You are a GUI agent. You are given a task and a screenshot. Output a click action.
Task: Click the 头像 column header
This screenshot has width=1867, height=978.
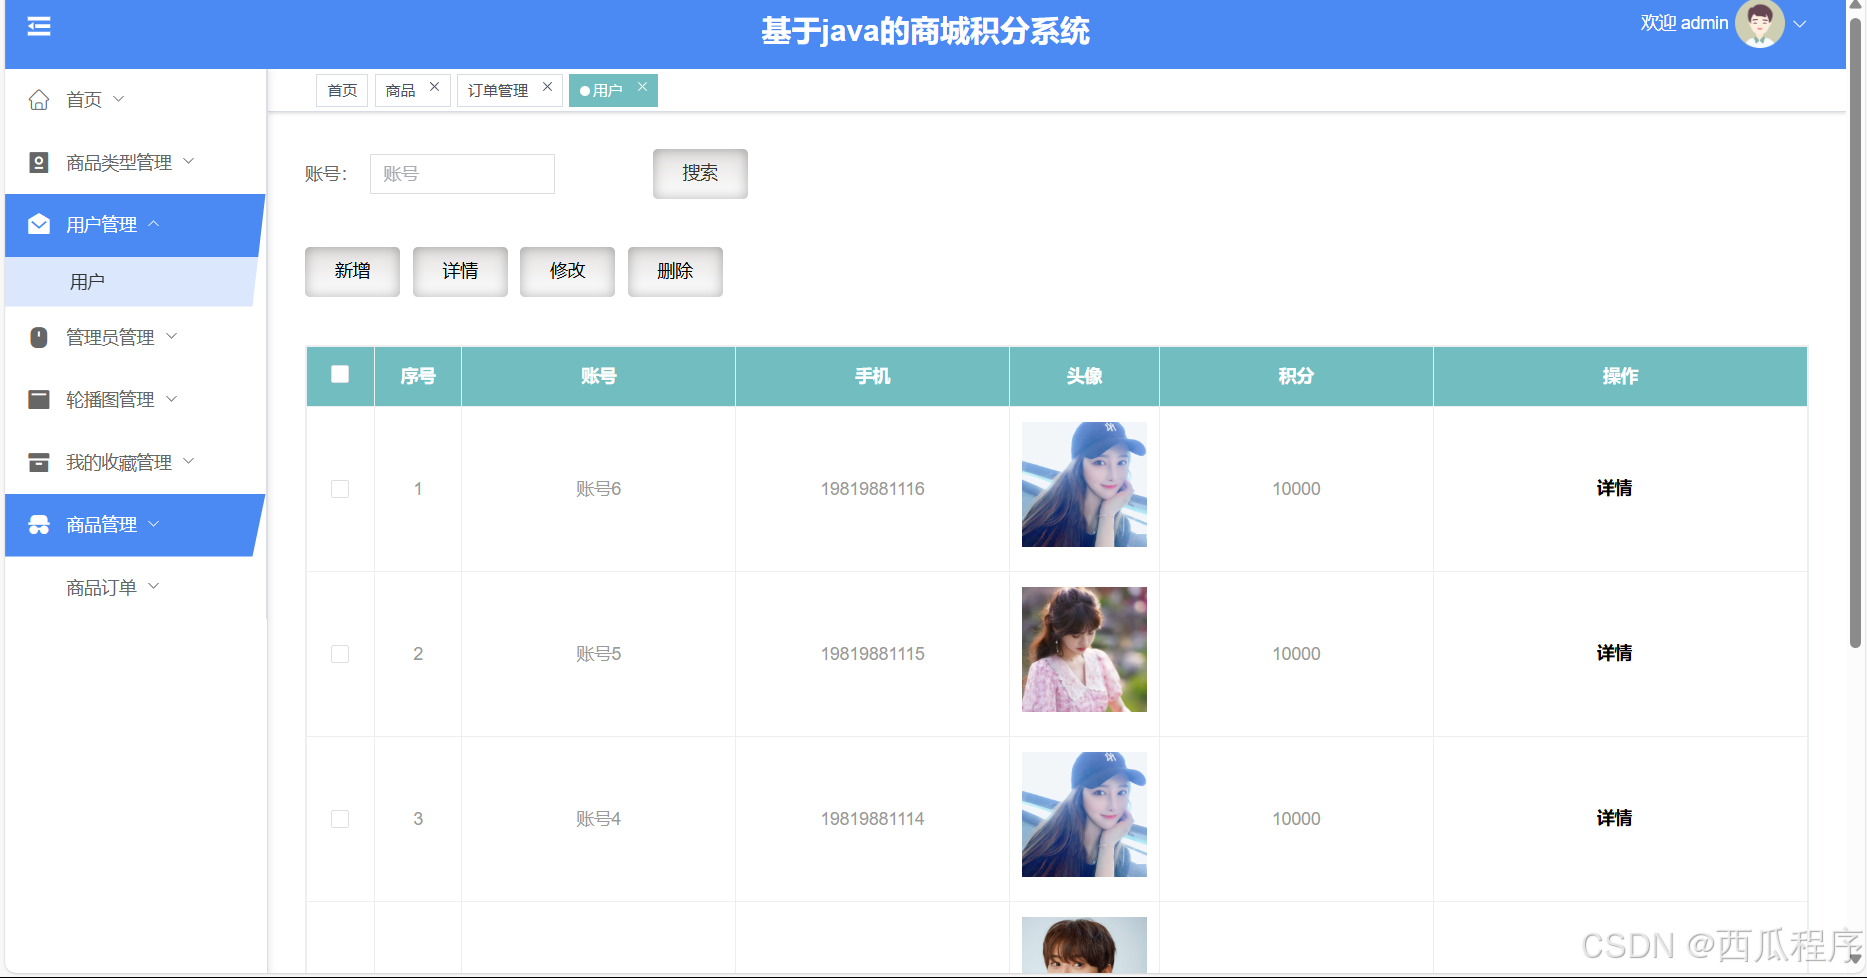click(x=1084, y=376)
